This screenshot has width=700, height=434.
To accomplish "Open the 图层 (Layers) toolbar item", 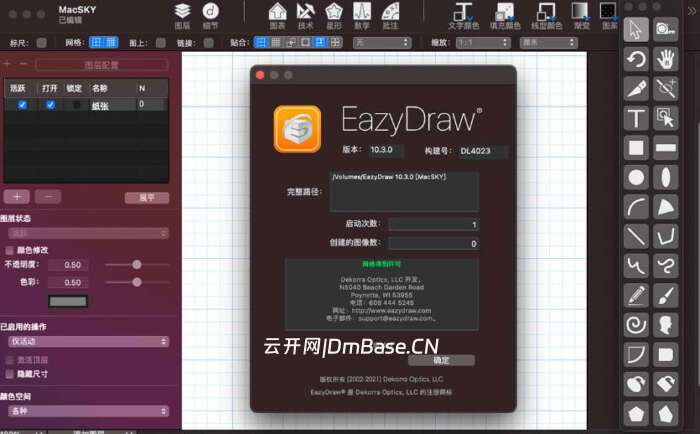I will 182,16.
